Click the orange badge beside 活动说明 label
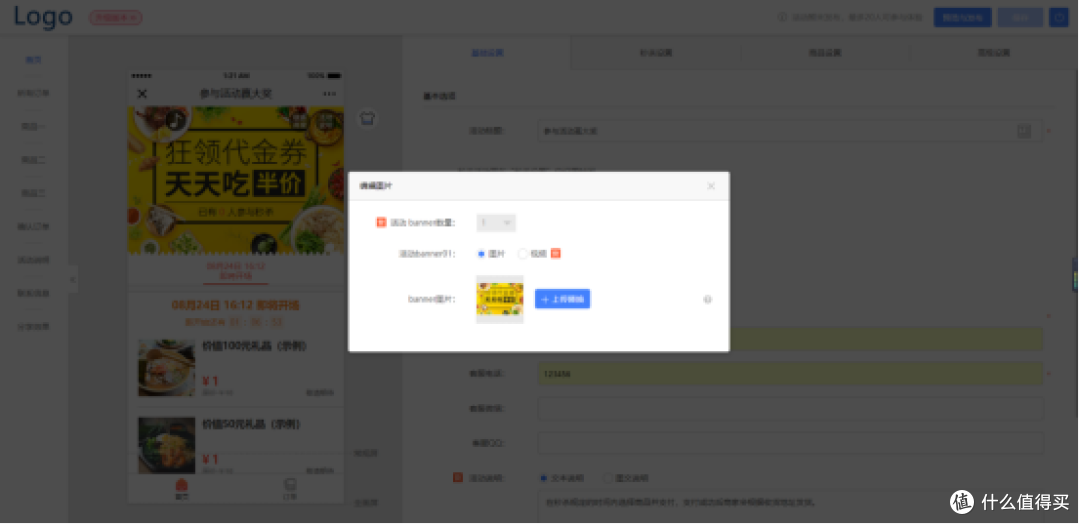 tap(458, 477)
